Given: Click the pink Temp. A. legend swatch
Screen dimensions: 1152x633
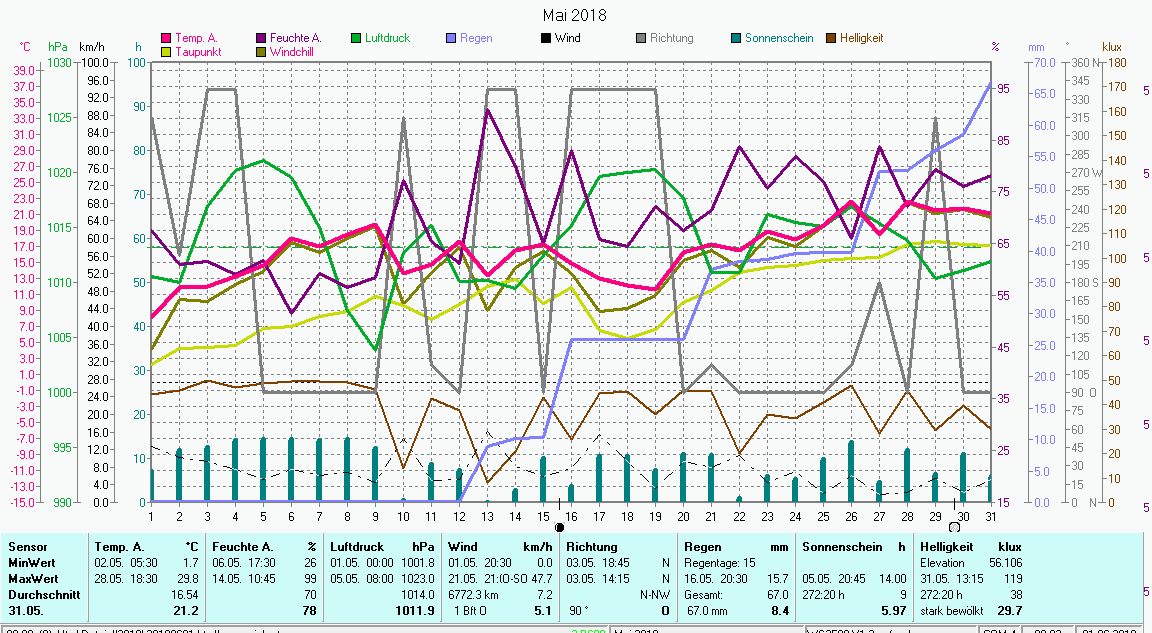Looking at the screenshot, I should point(167,39).
